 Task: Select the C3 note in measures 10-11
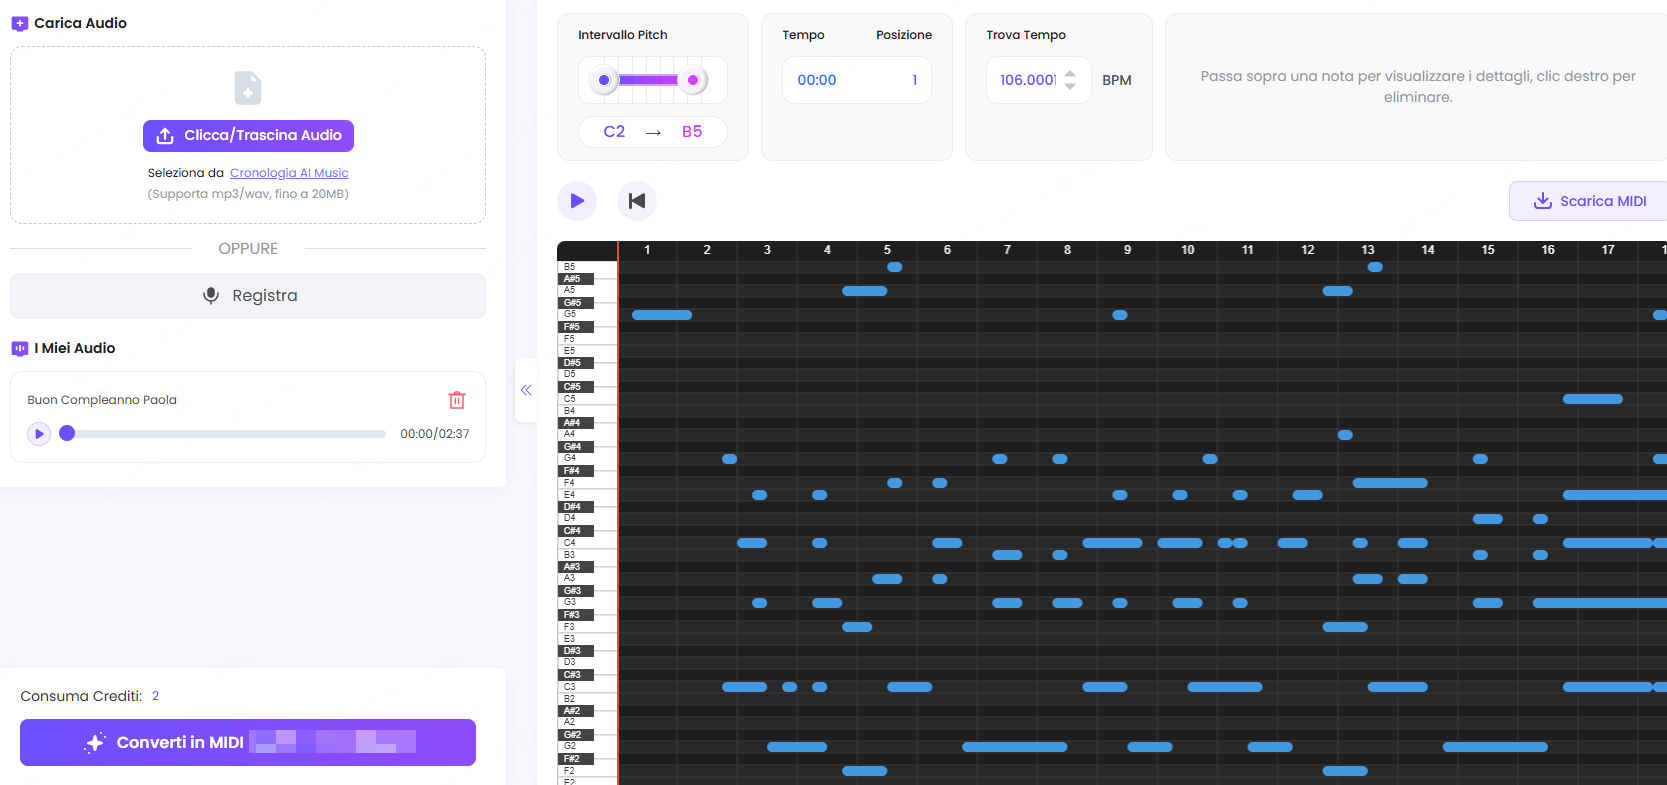coord(1225,687)
